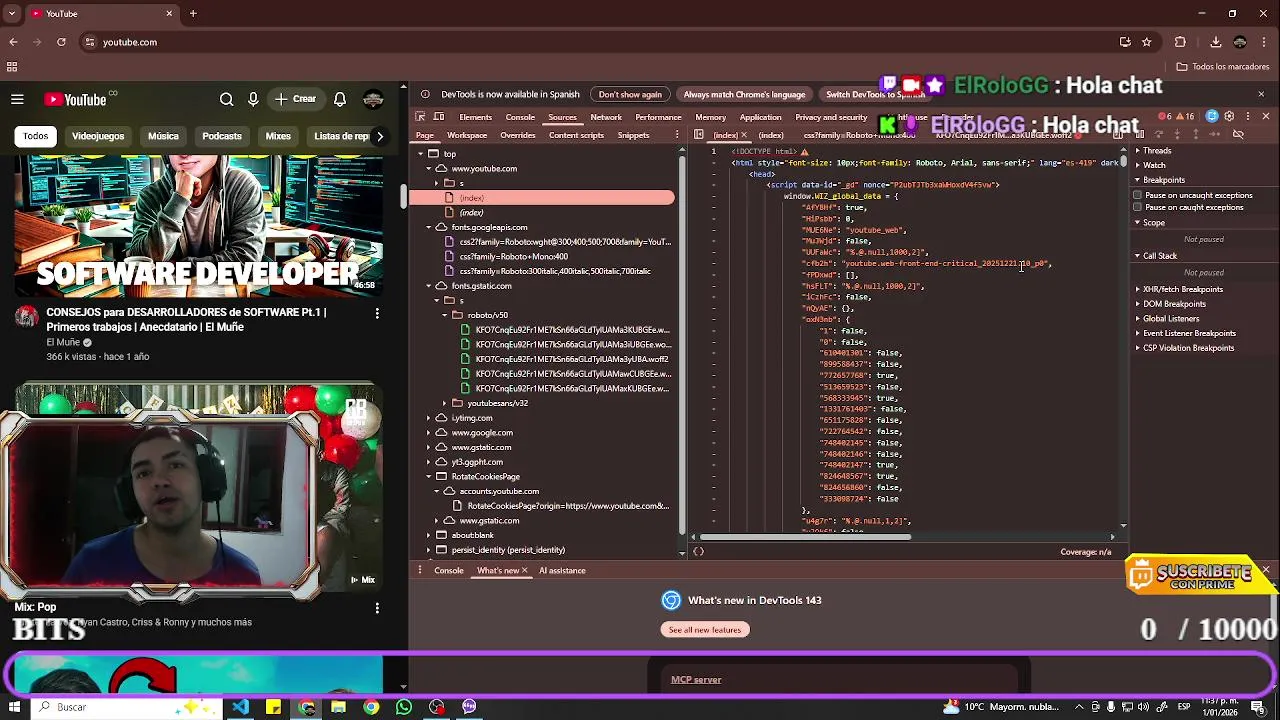
Task: Open YouTube notifications bell
Action: 340,99
